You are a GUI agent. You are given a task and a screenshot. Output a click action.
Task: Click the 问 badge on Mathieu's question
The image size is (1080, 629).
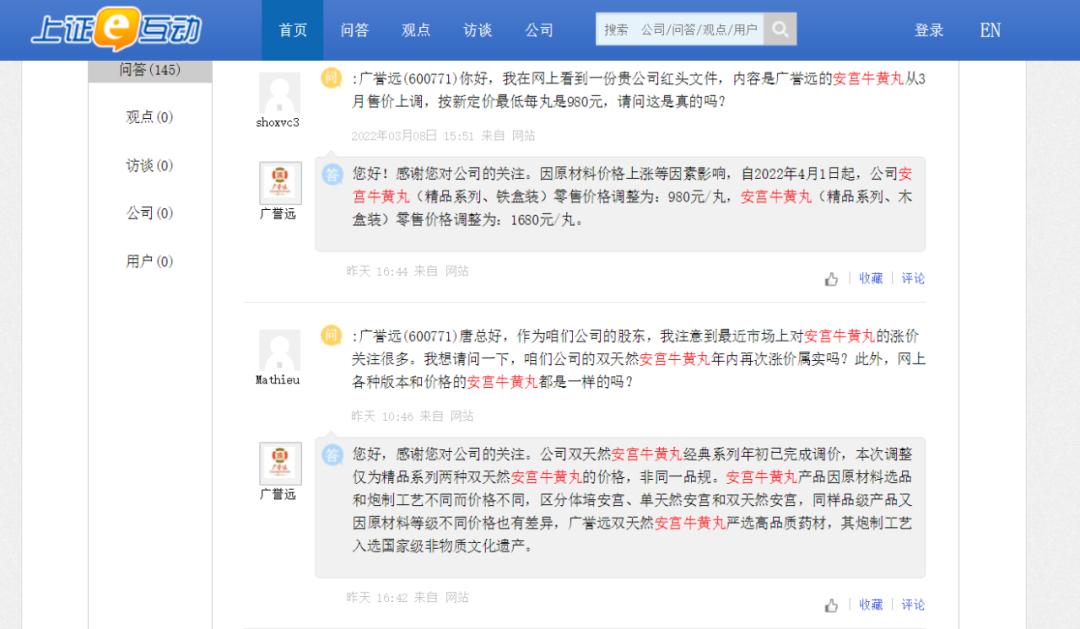pyautogui.click(x=331, y=336)
